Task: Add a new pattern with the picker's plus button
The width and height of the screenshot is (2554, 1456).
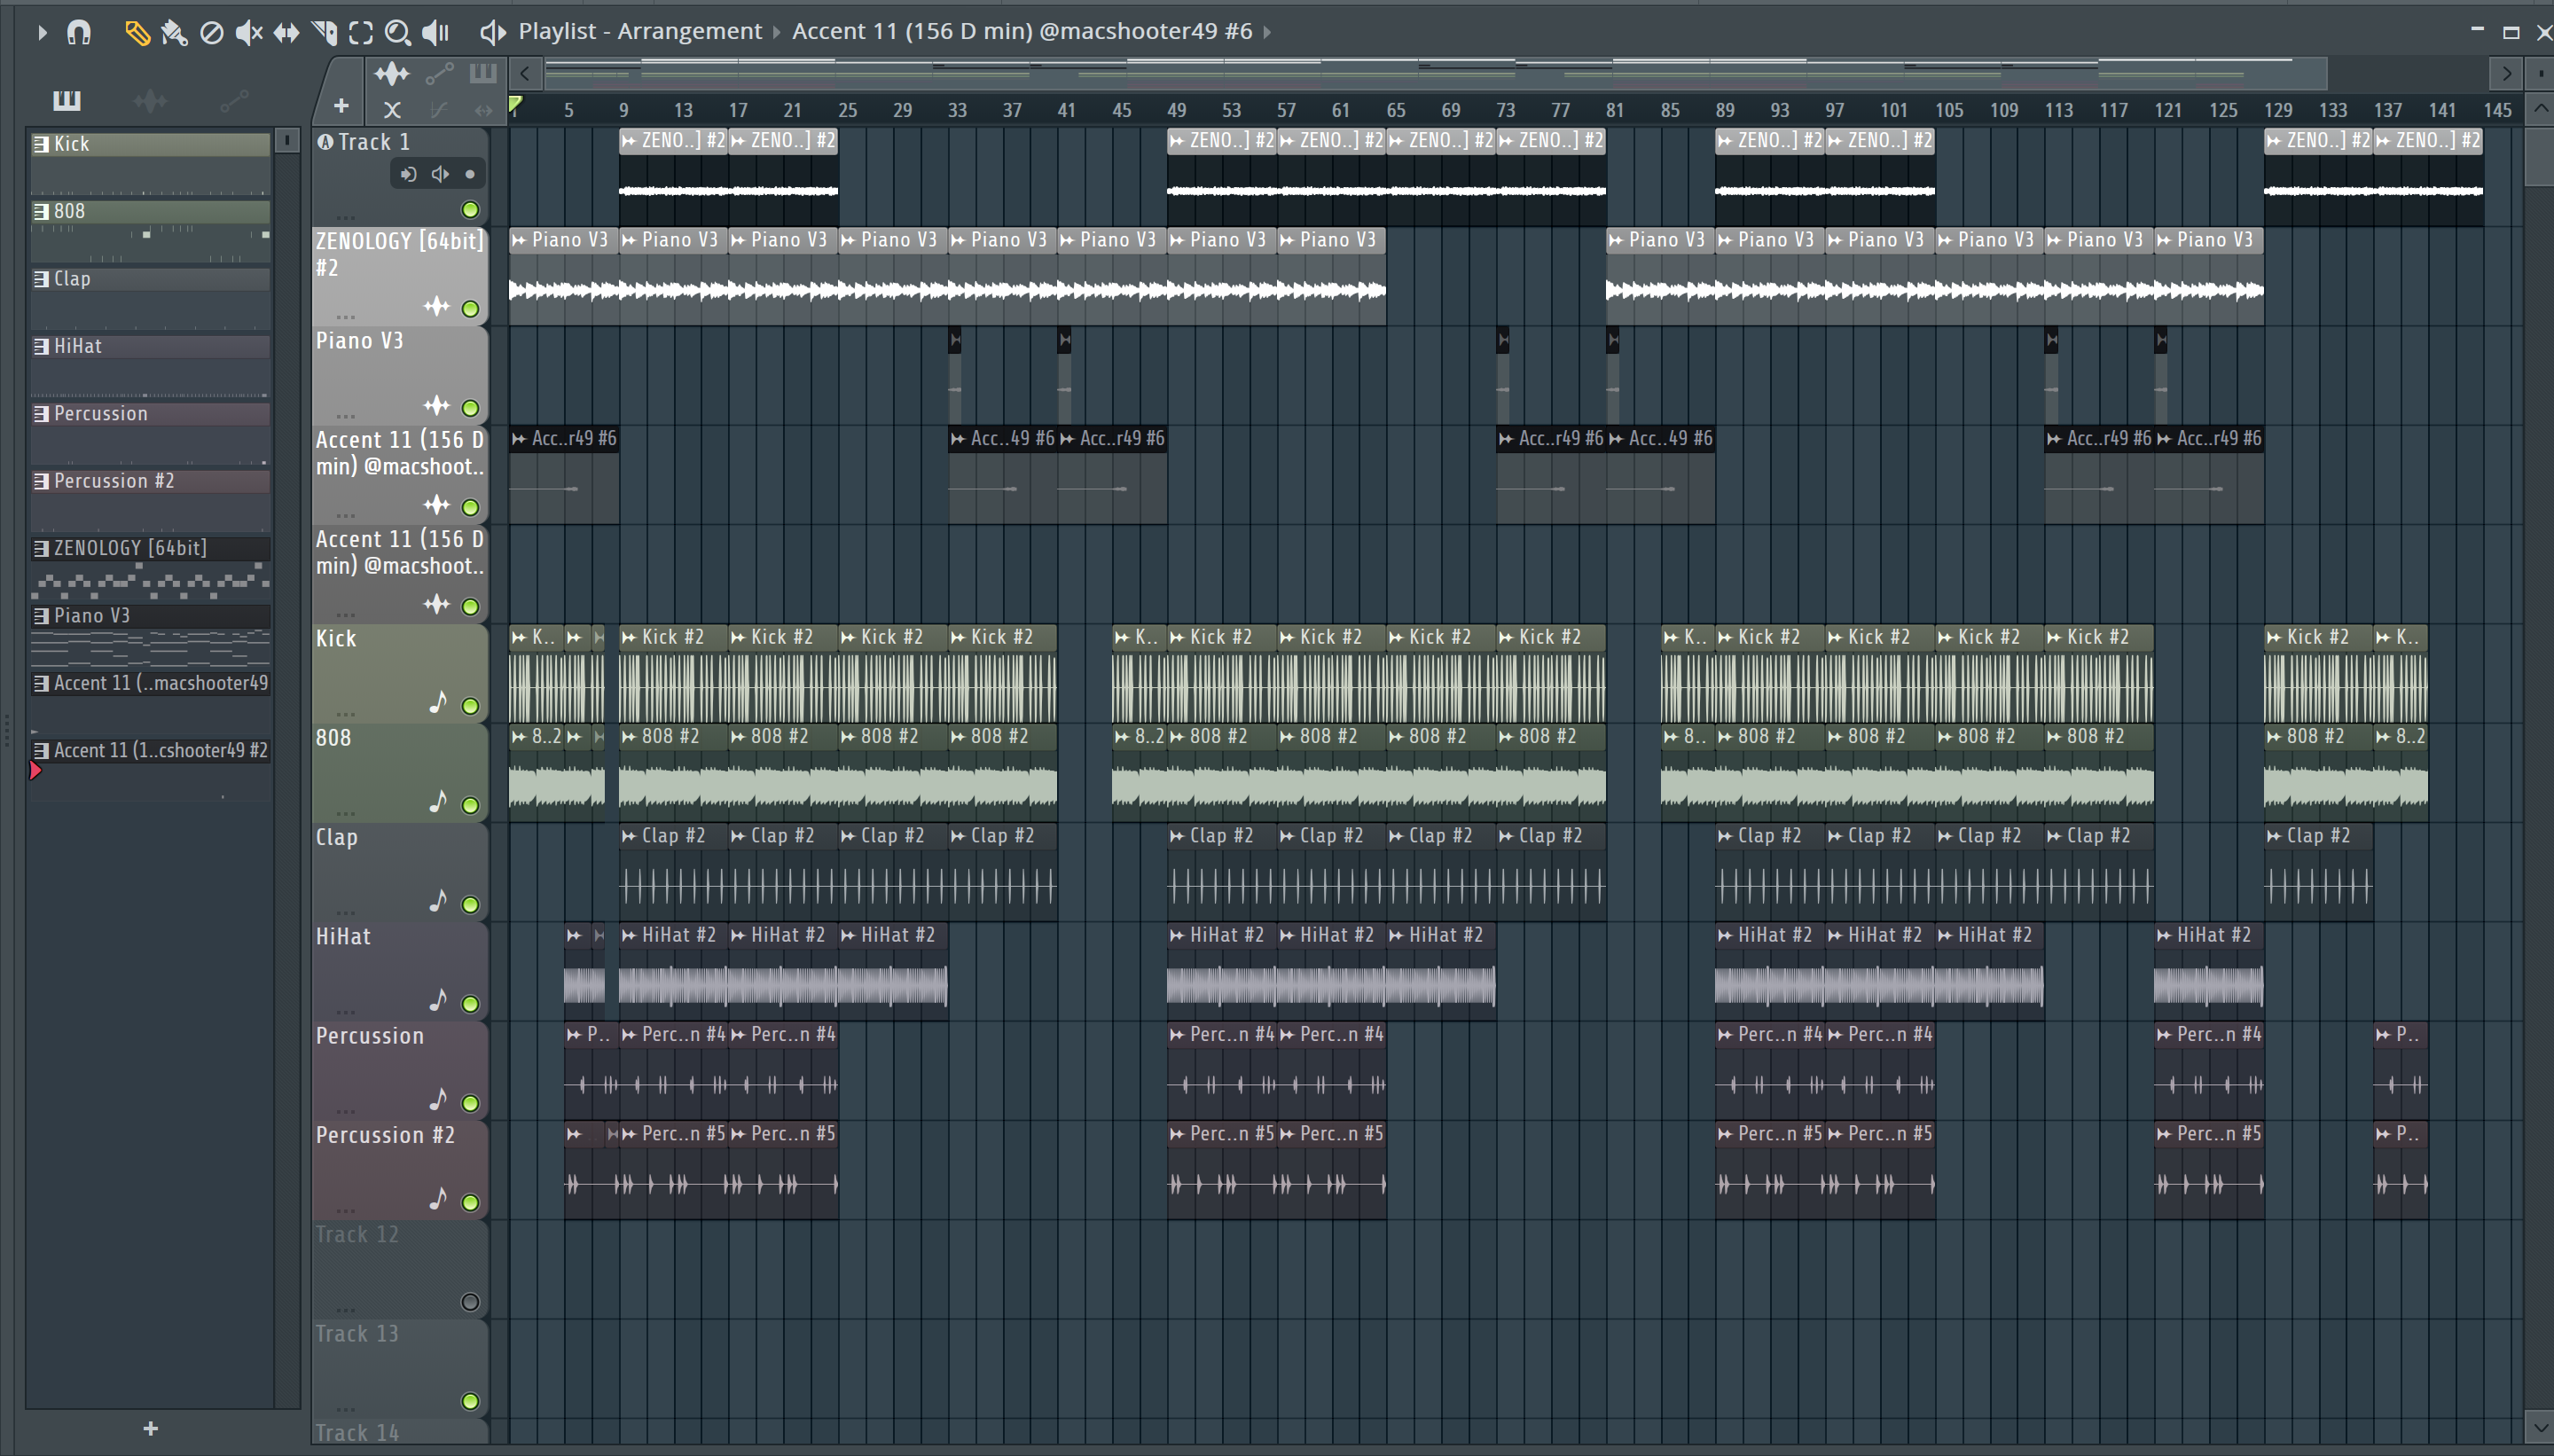Action: [150, 1429]
